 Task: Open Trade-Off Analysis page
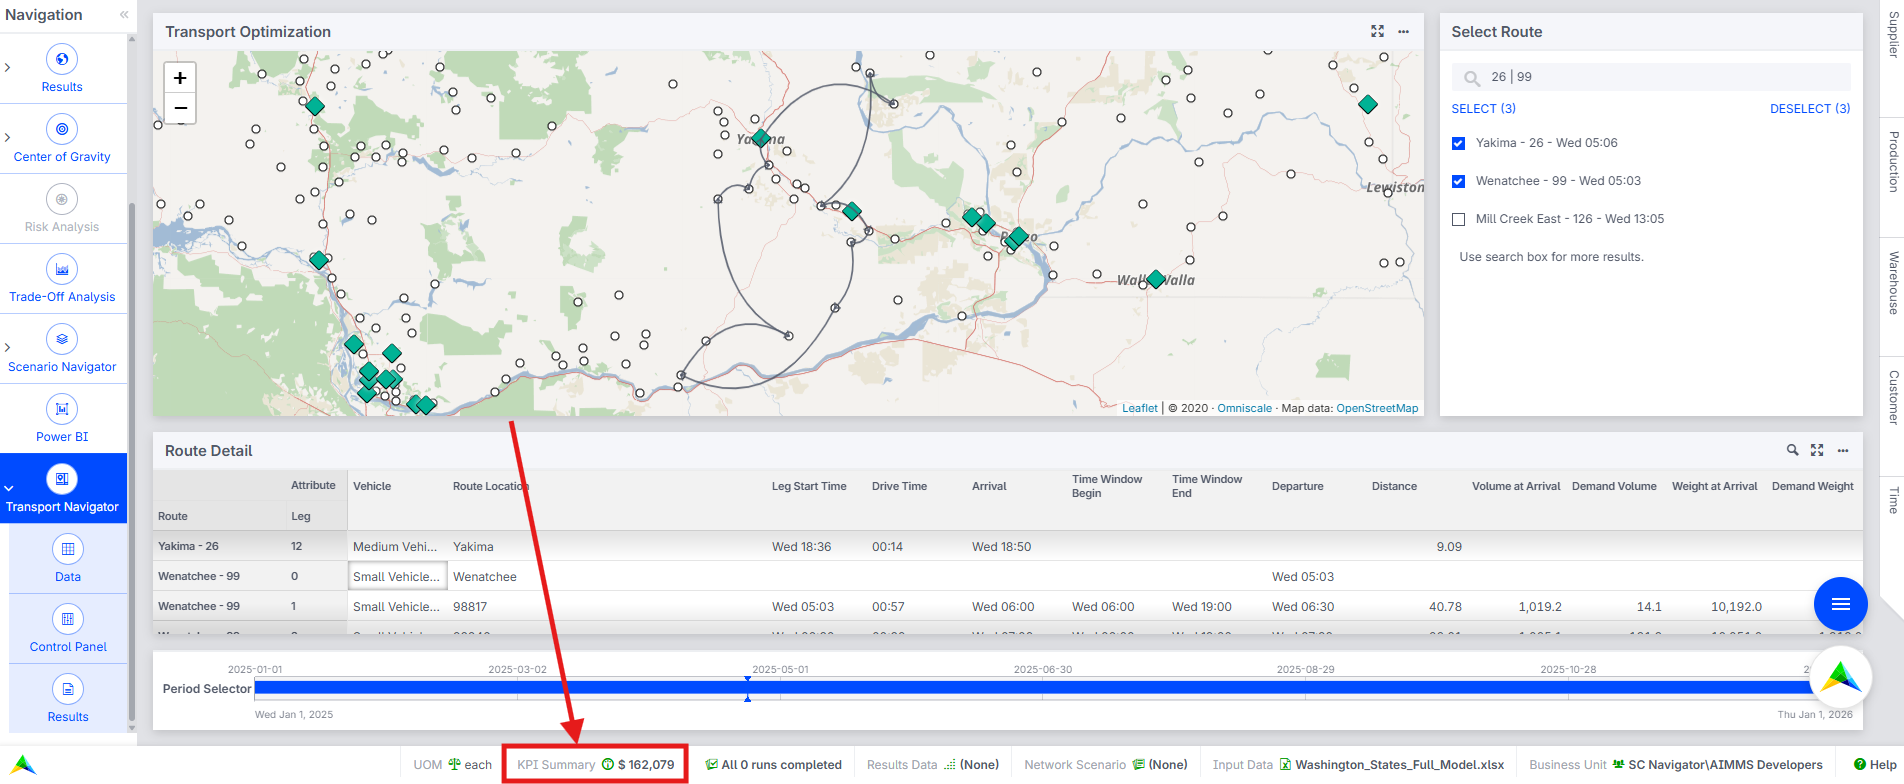(x=62, y=279)
